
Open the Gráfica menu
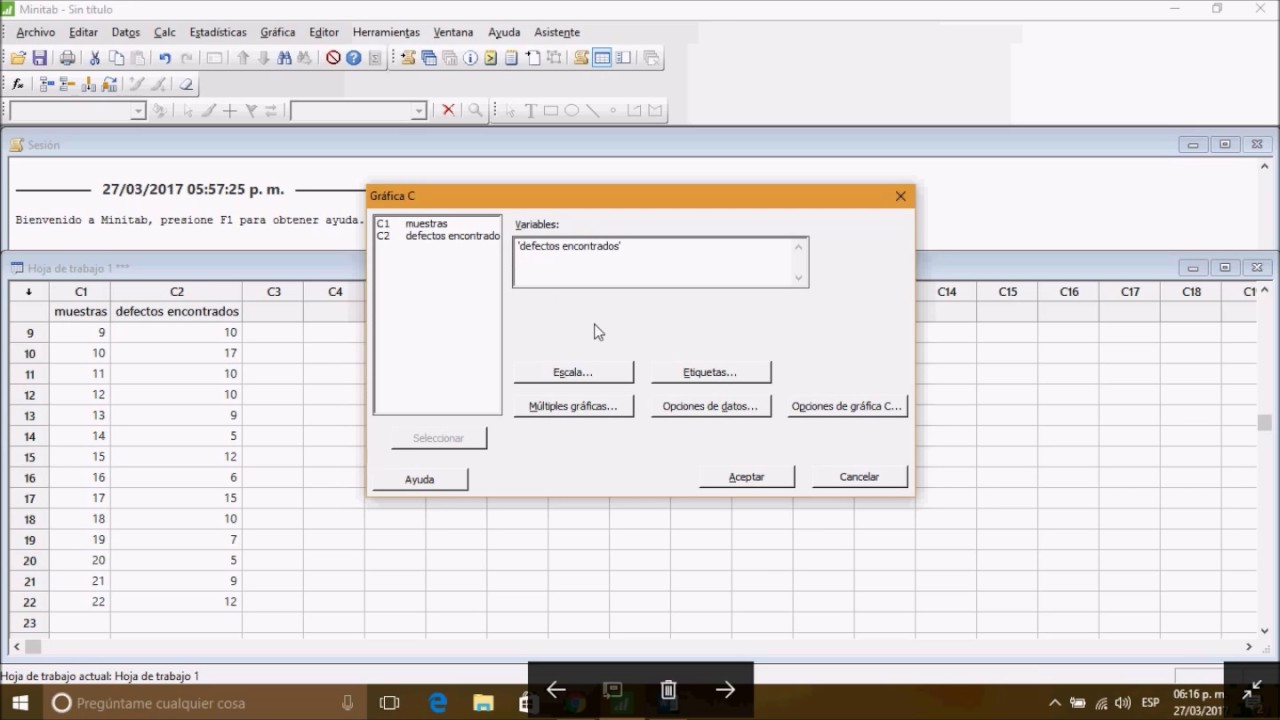(x=277, y=32)
